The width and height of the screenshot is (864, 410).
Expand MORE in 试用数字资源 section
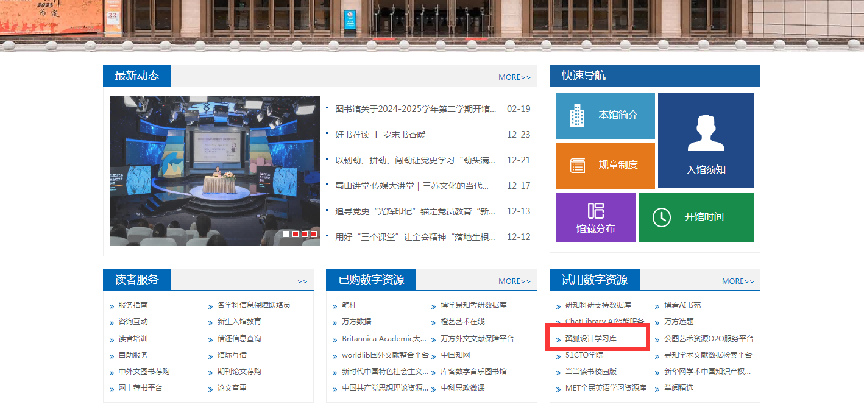(x=738, y=281)
